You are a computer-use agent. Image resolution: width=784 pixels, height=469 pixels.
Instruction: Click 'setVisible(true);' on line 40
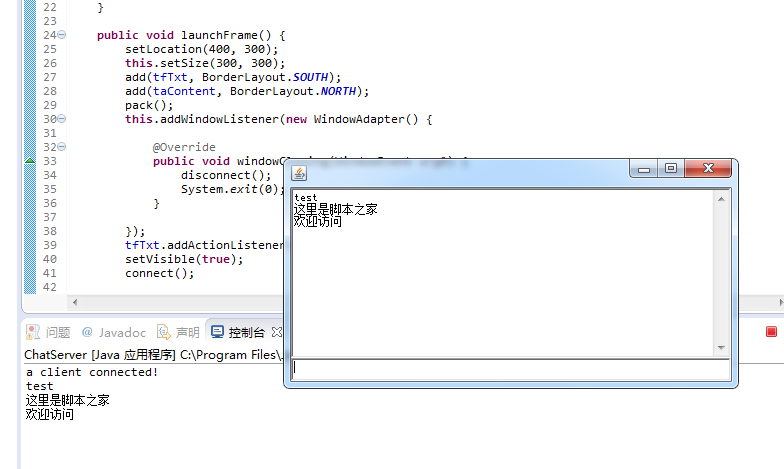(184, 259)
